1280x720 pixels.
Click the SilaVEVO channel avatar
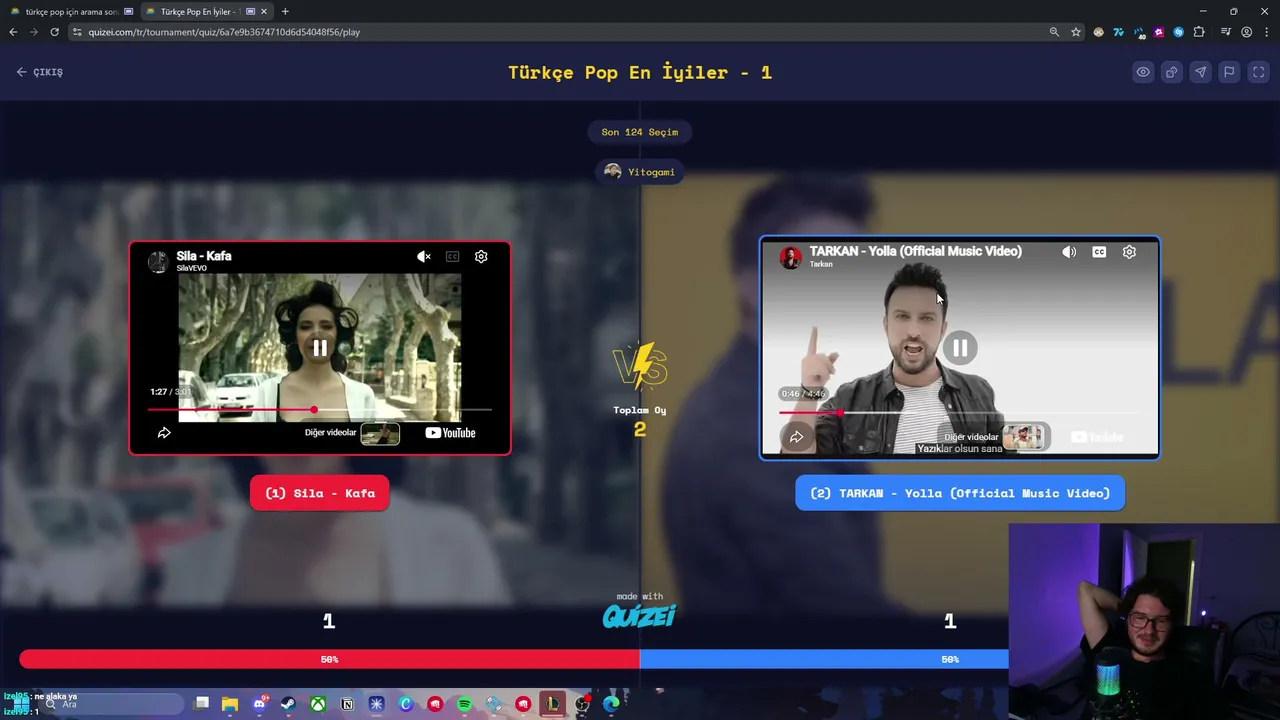158,262
